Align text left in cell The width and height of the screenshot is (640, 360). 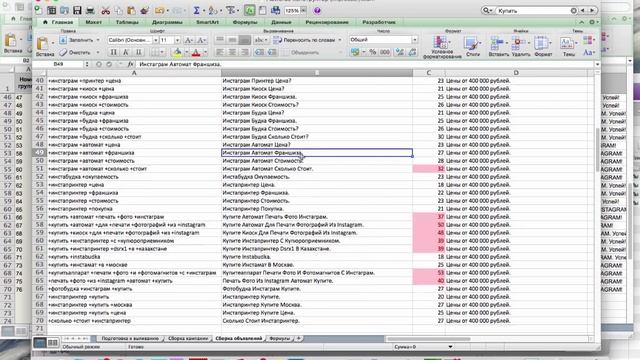pos(220,52)
